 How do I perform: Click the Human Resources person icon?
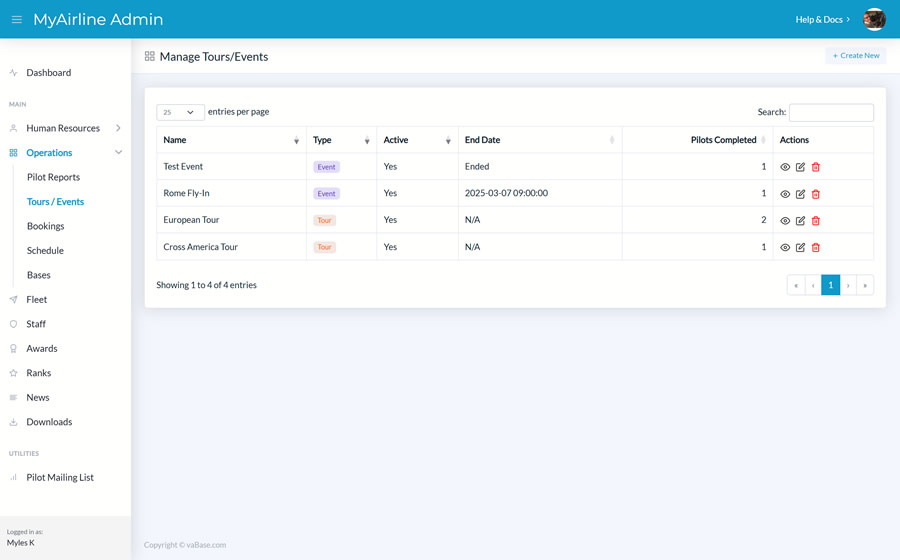(x=13, y=129)
